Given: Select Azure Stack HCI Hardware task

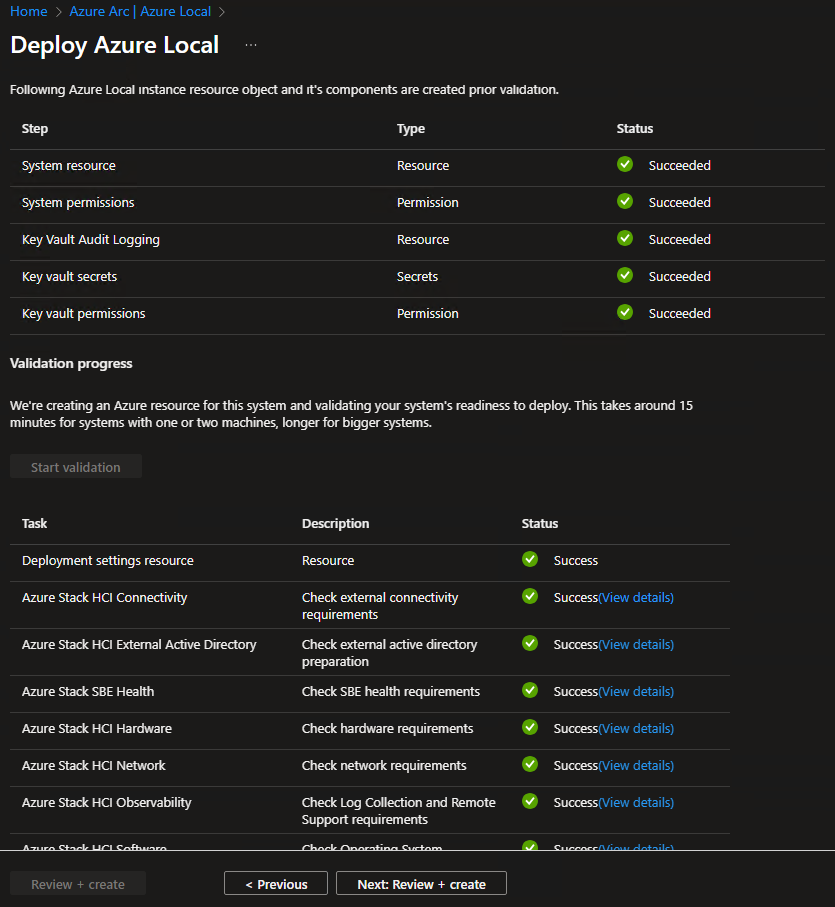Looking at the screenshot, I should click(370, 731).
